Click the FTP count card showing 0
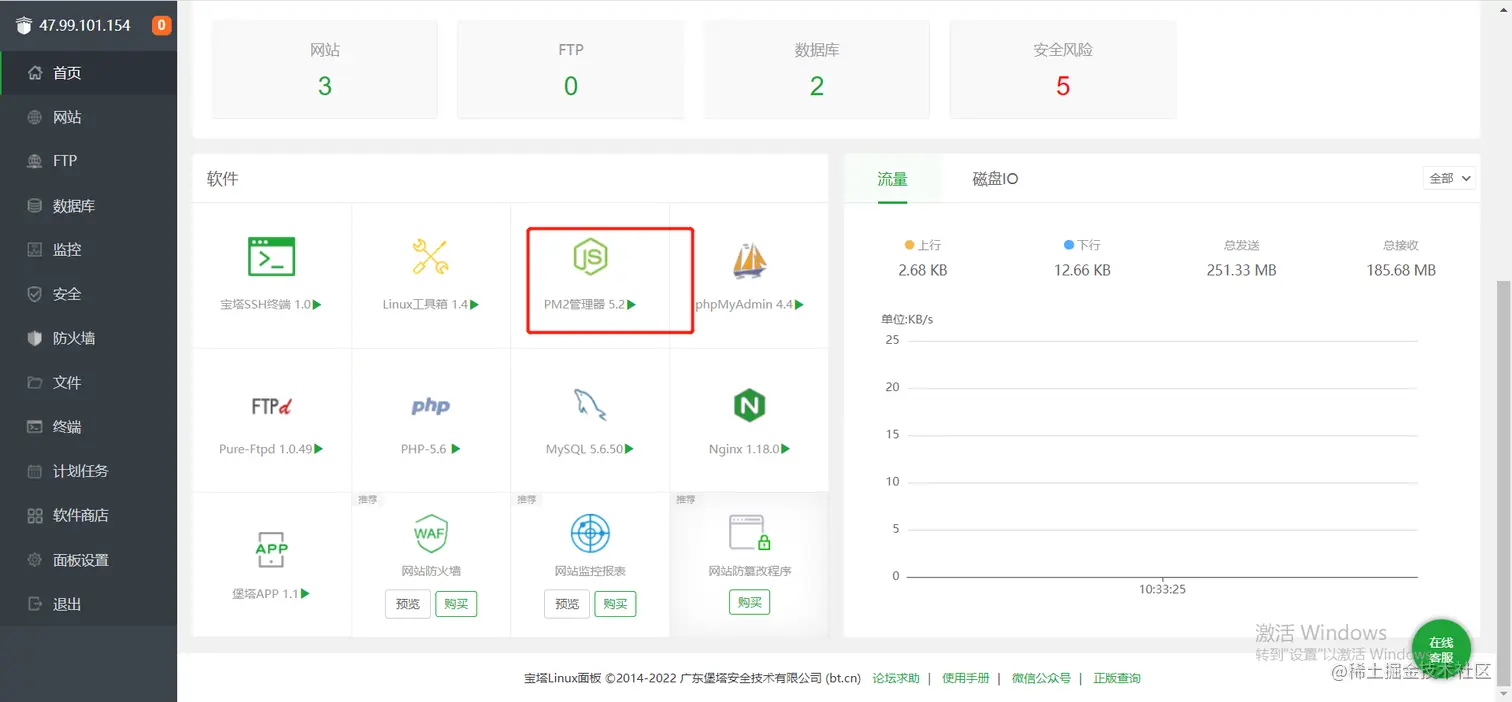The height and width of the screenshot is (702, 1512). [571, 69]
